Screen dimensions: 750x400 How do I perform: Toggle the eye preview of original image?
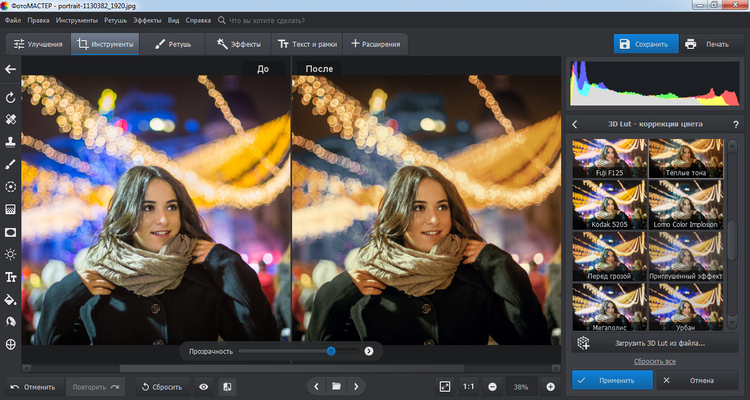point(204,386)
